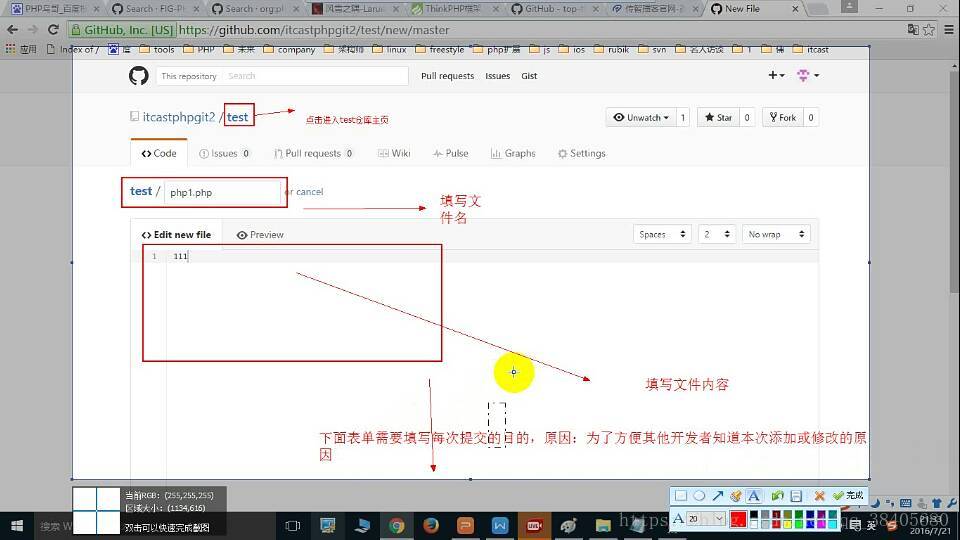
Task: Open Chrome from the taskbar
Action: click(x=397, y=526)
